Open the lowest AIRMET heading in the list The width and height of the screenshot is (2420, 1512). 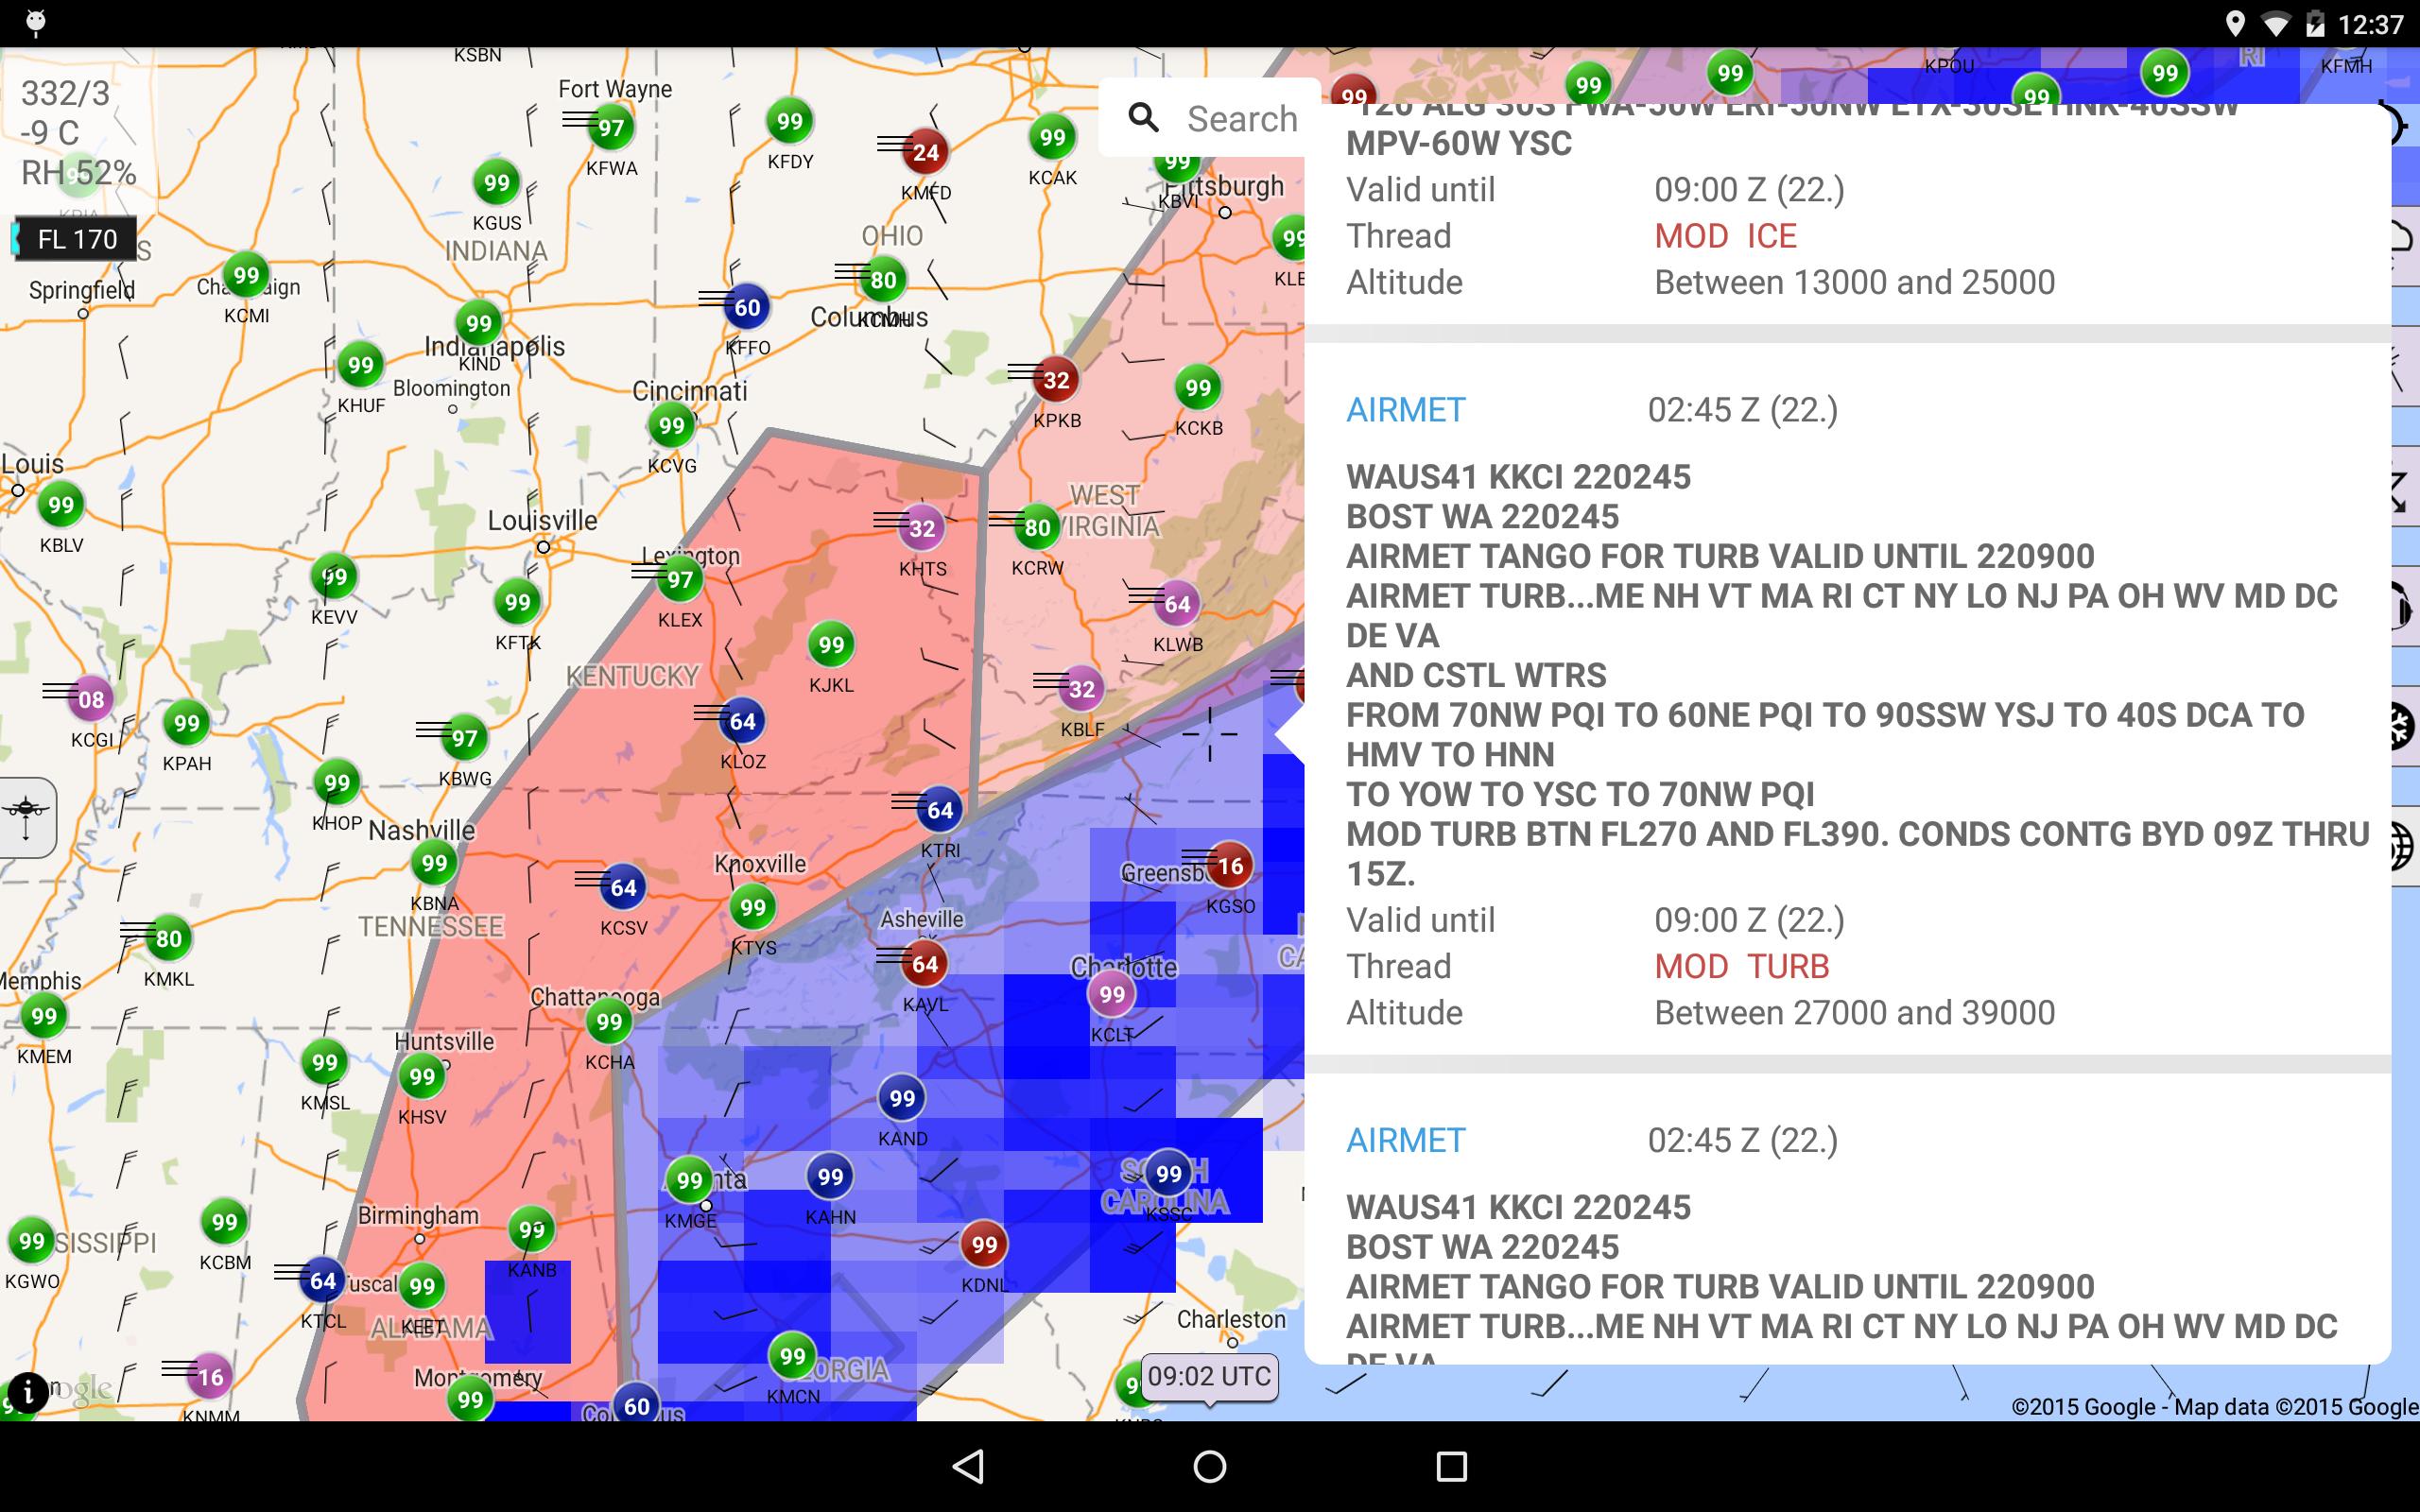[x=1405, y=1140]
